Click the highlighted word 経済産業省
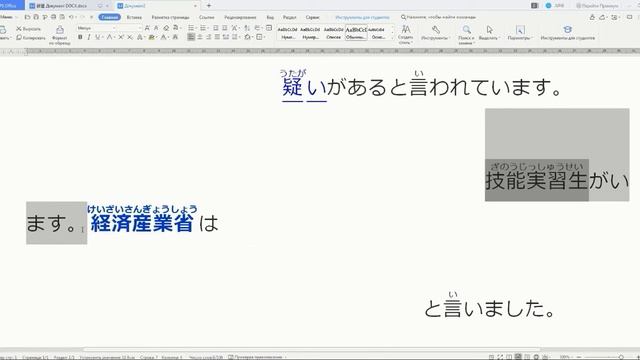 click(142, 223)
